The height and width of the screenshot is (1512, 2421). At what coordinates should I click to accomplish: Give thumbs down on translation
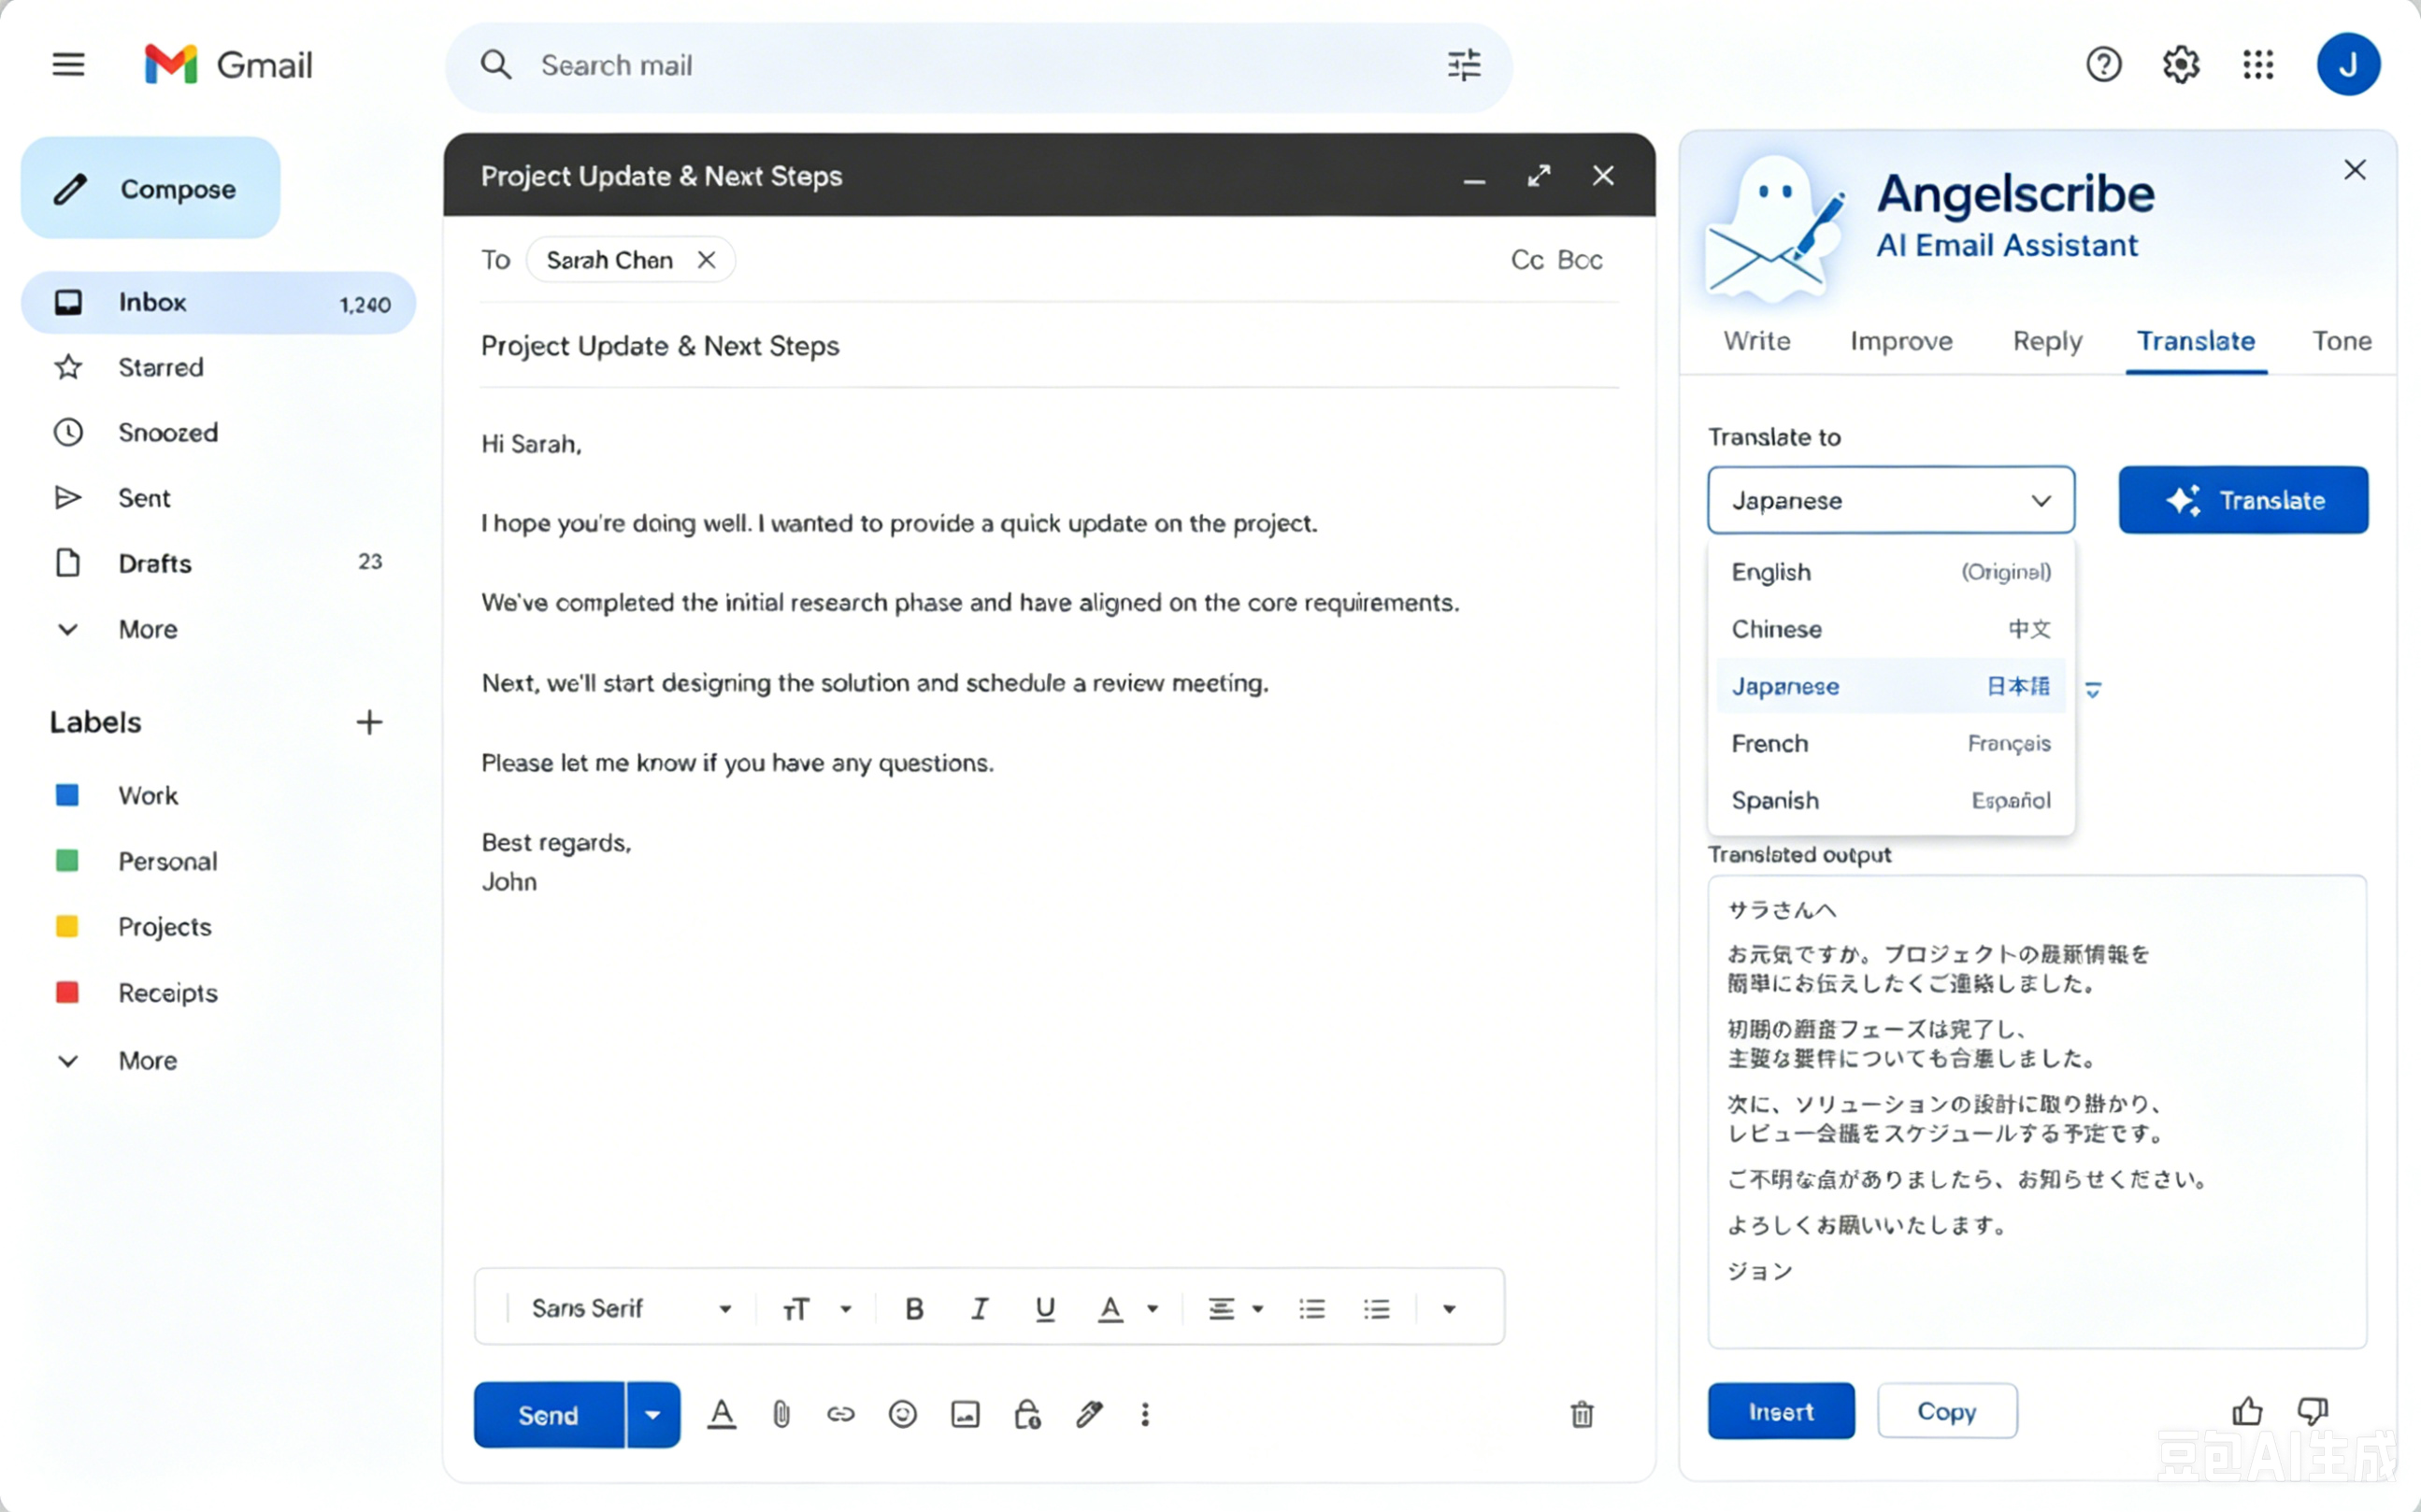coord(2313,1411)
